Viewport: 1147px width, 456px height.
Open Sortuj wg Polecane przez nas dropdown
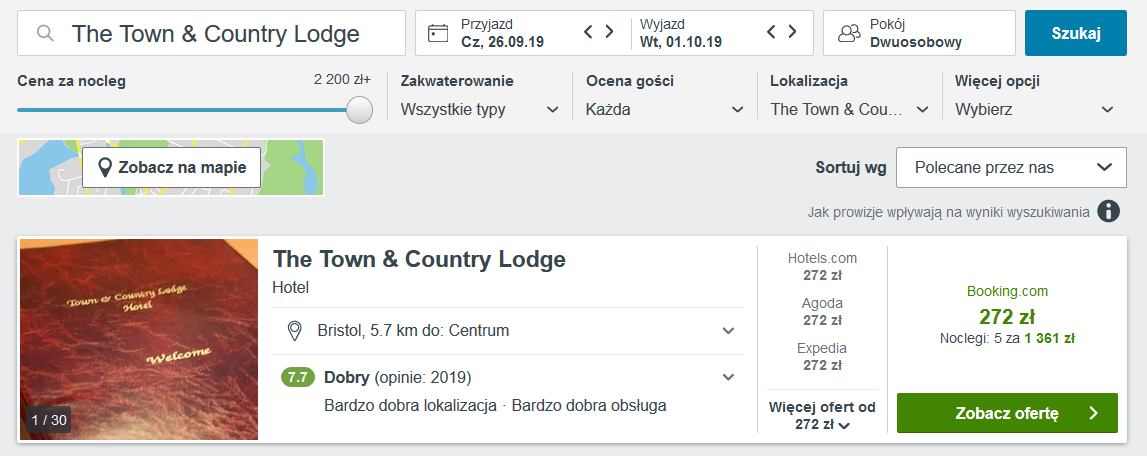point(1011,168)
